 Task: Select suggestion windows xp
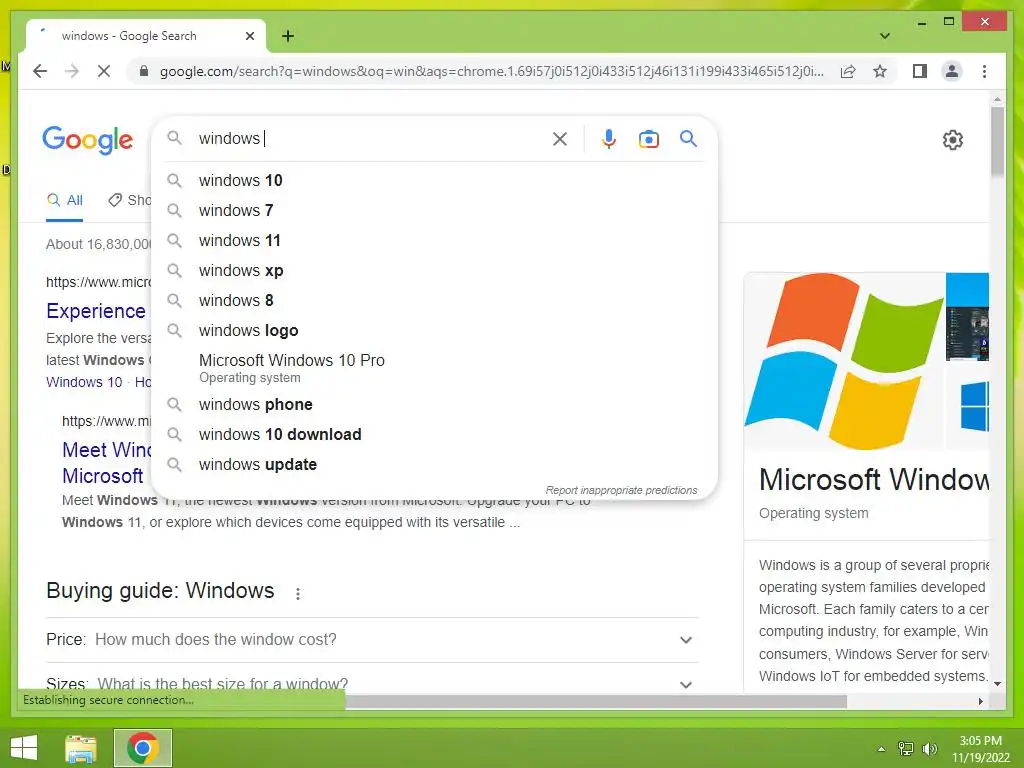[435, 270]
